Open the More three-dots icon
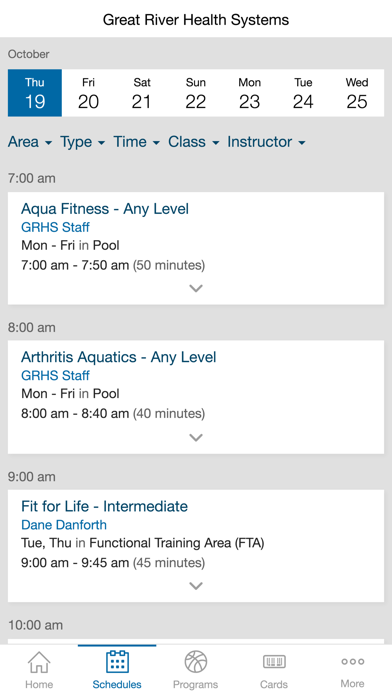This screenshot has height=696, width=392. click(x=352, y=661)
